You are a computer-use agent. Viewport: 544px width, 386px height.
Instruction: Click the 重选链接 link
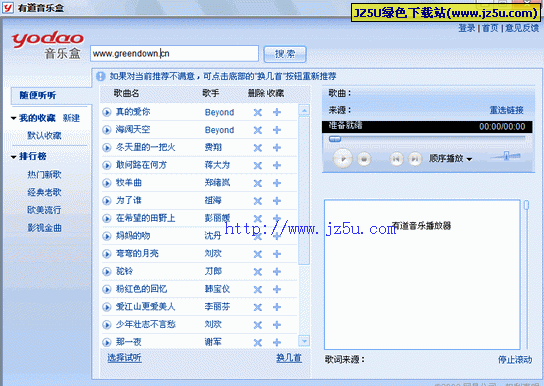point(506,110)
